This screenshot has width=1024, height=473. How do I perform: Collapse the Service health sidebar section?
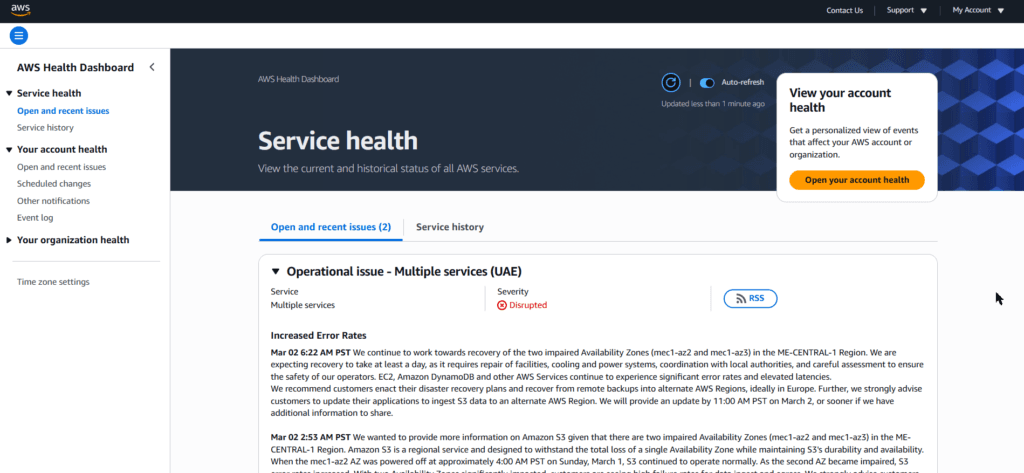pyautogui.click(x=9, y=93)
